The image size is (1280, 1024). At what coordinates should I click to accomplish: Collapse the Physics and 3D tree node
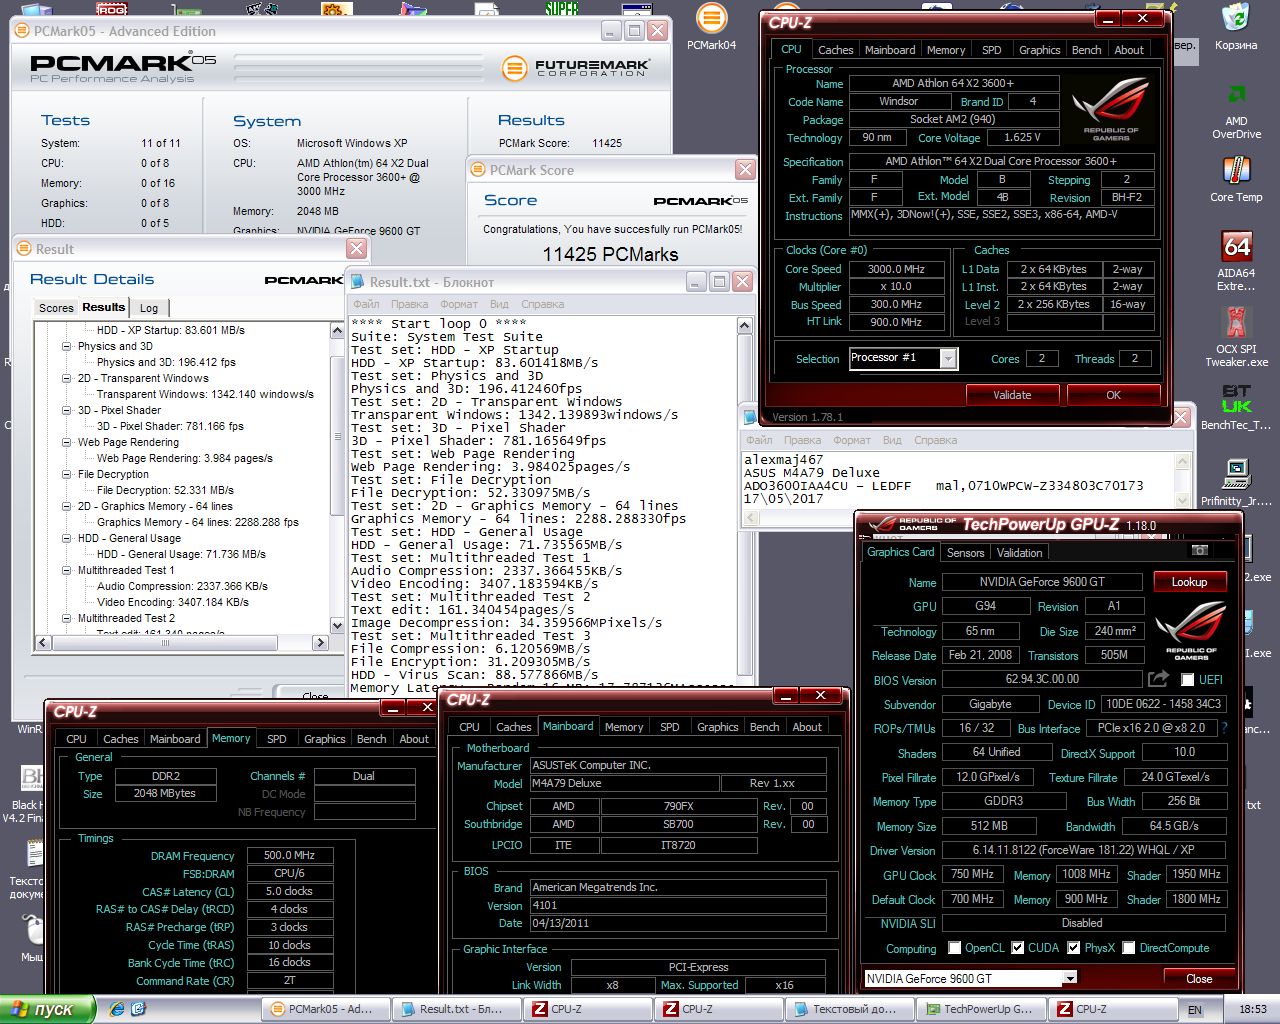pyautogui.click(x=67, y=346)
